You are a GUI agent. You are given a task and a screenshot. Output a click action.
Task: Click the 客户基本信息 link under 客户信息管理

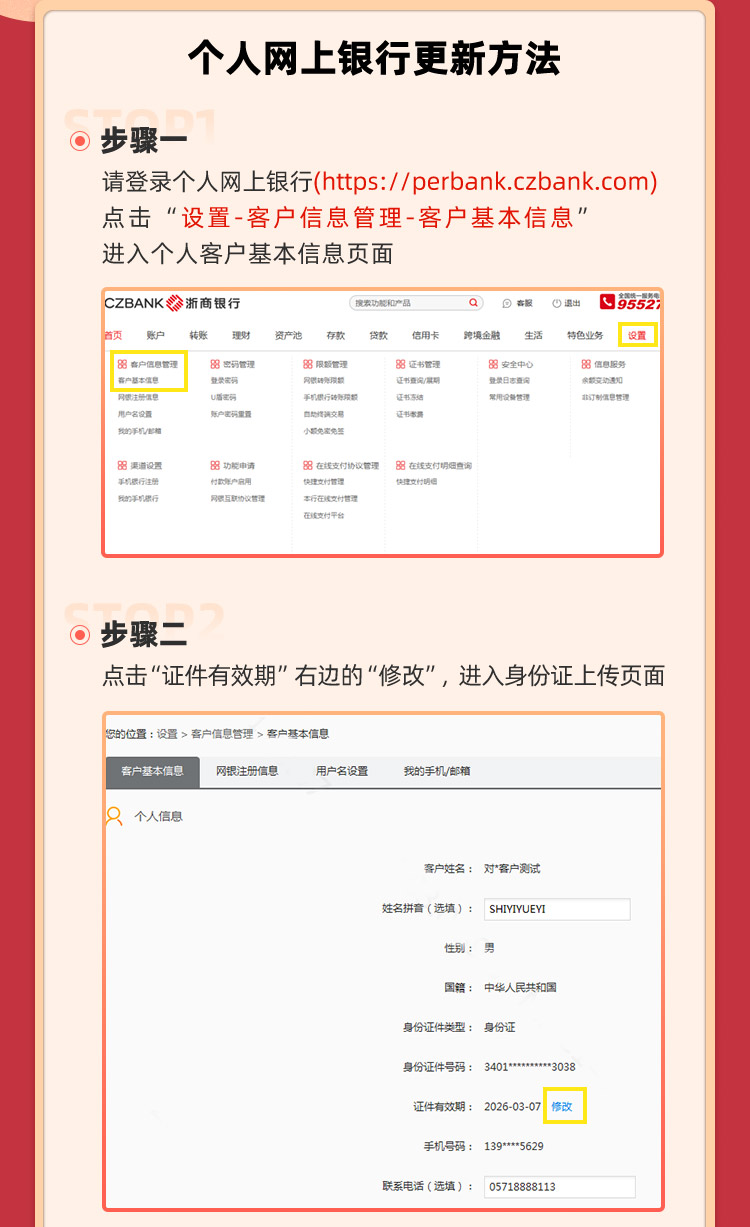(138, 381)
